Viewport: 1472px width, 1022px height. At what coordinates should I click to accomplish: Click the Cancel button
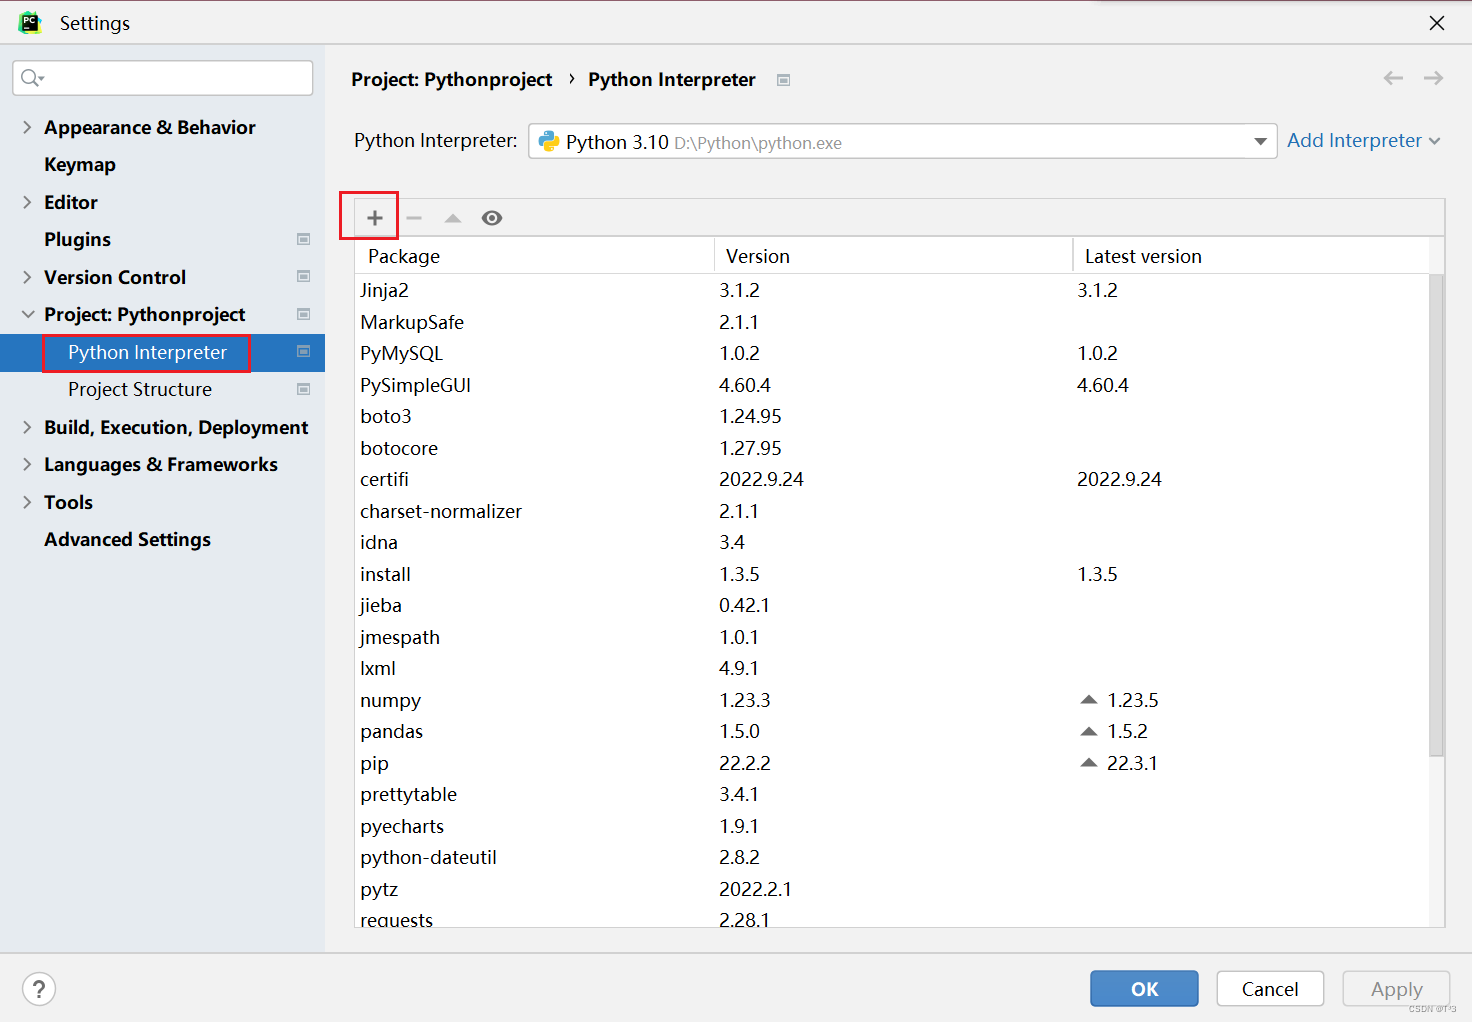(x=1270, y=989)
